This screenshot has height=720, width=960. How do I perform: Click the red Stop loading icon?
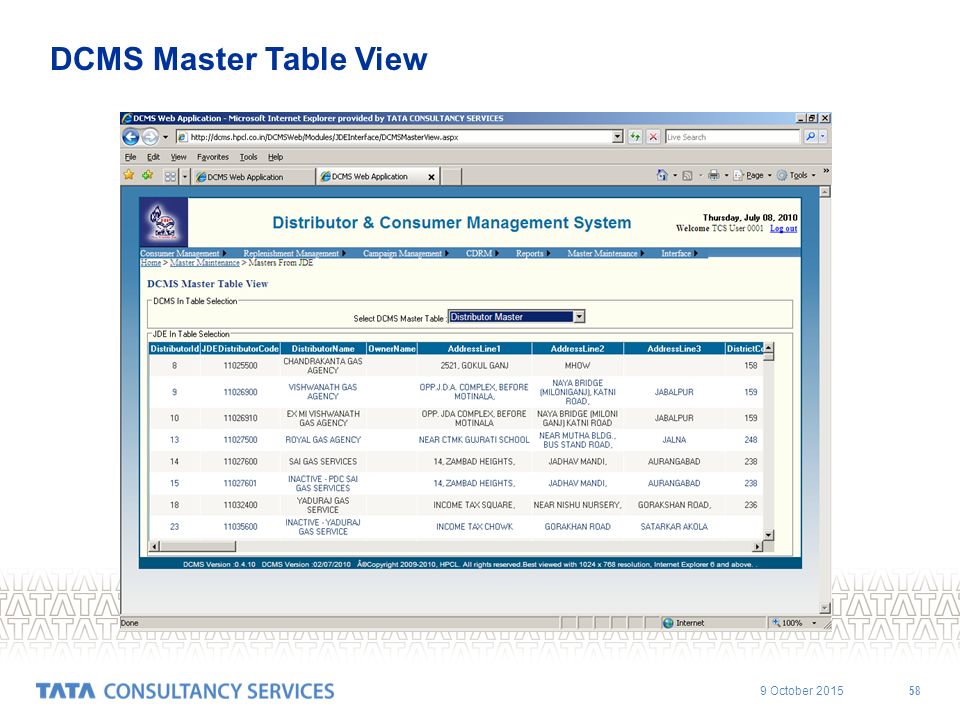point(653,137)
